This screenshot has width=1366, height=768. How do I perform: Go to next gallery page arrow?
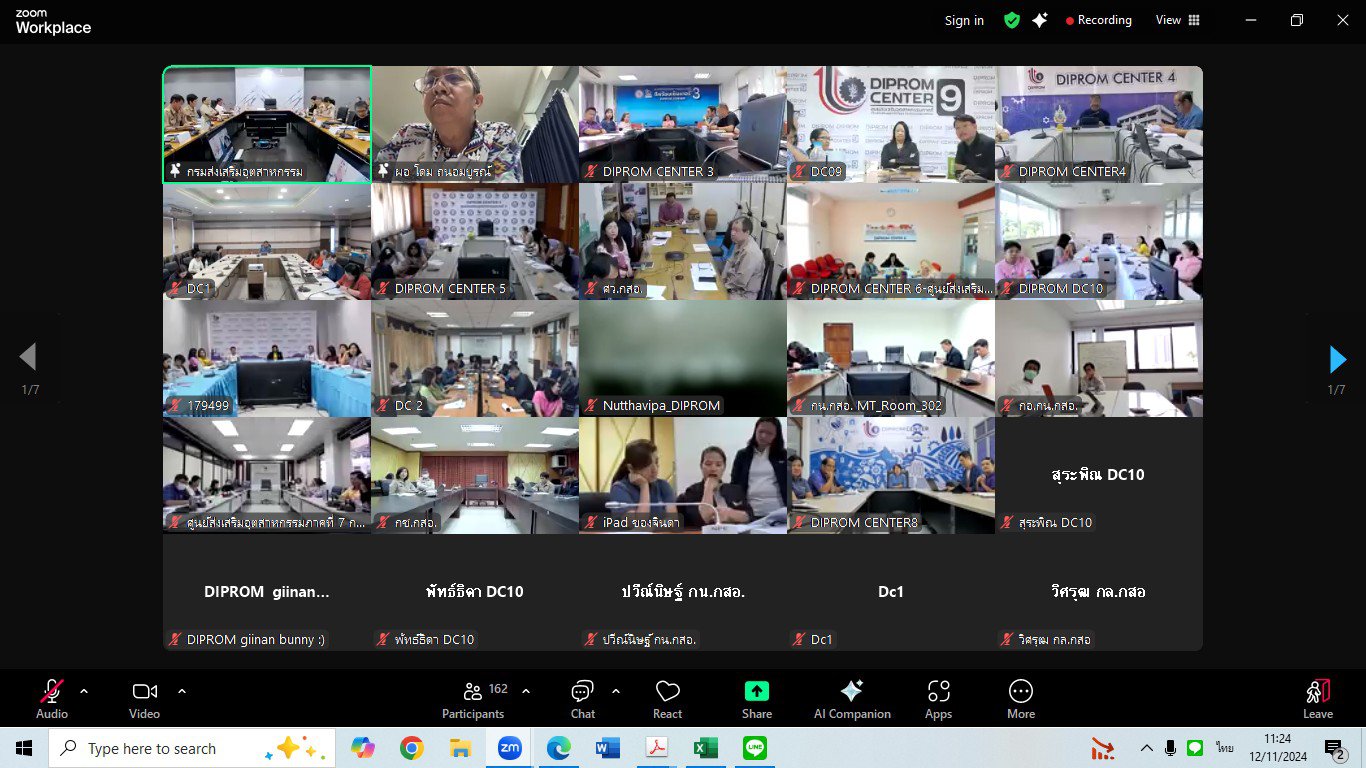point(1337,358)
